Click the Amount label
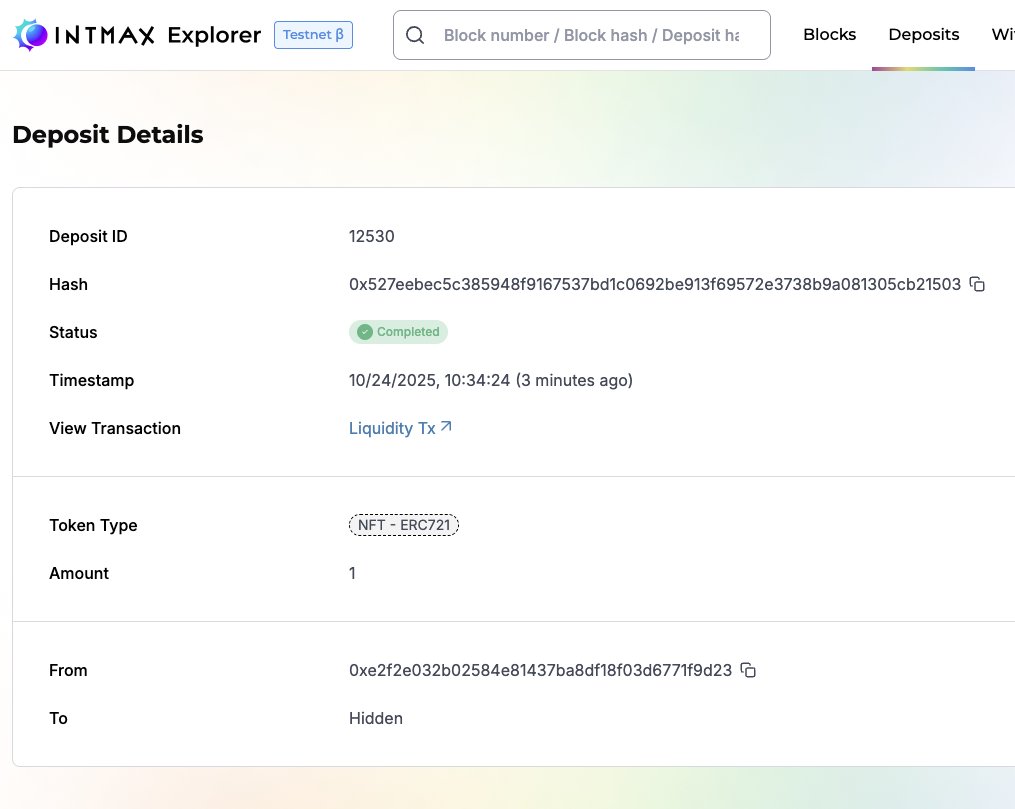This screenshot has width=1015, height=809. (79, 573)
